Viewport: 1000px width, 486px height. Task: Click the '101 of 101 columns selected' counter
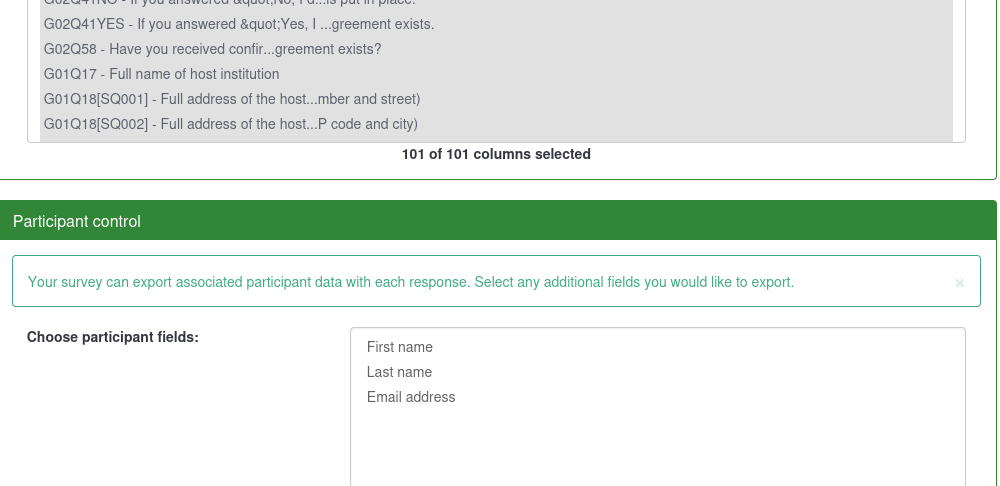[496, 154]
